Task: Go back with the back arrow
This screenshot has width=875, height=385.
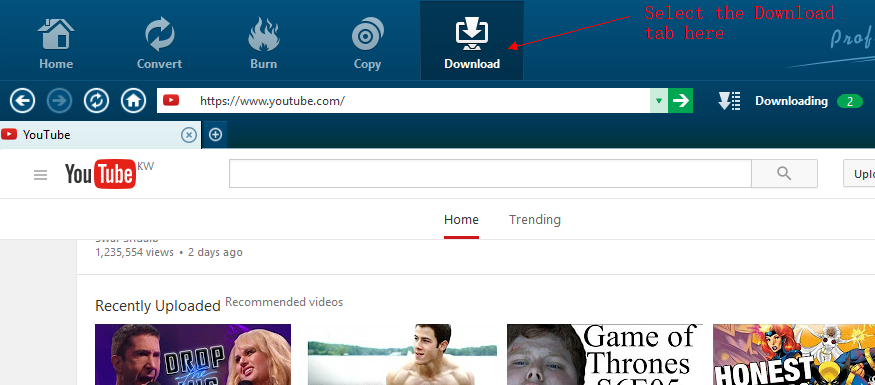Action: 22,101
